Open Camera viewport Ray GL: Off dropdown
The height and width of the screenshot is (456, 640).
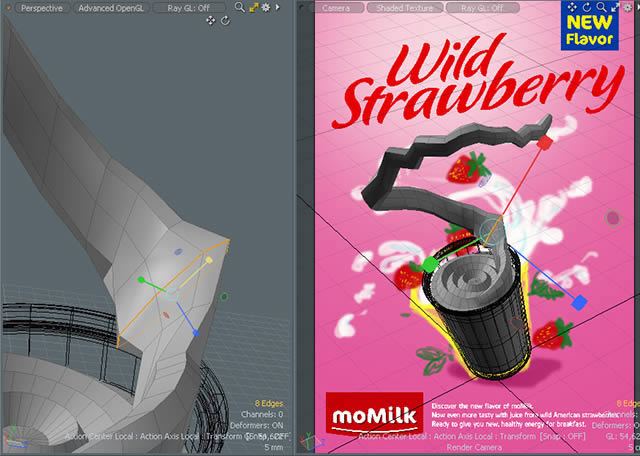tap(482, 8)
